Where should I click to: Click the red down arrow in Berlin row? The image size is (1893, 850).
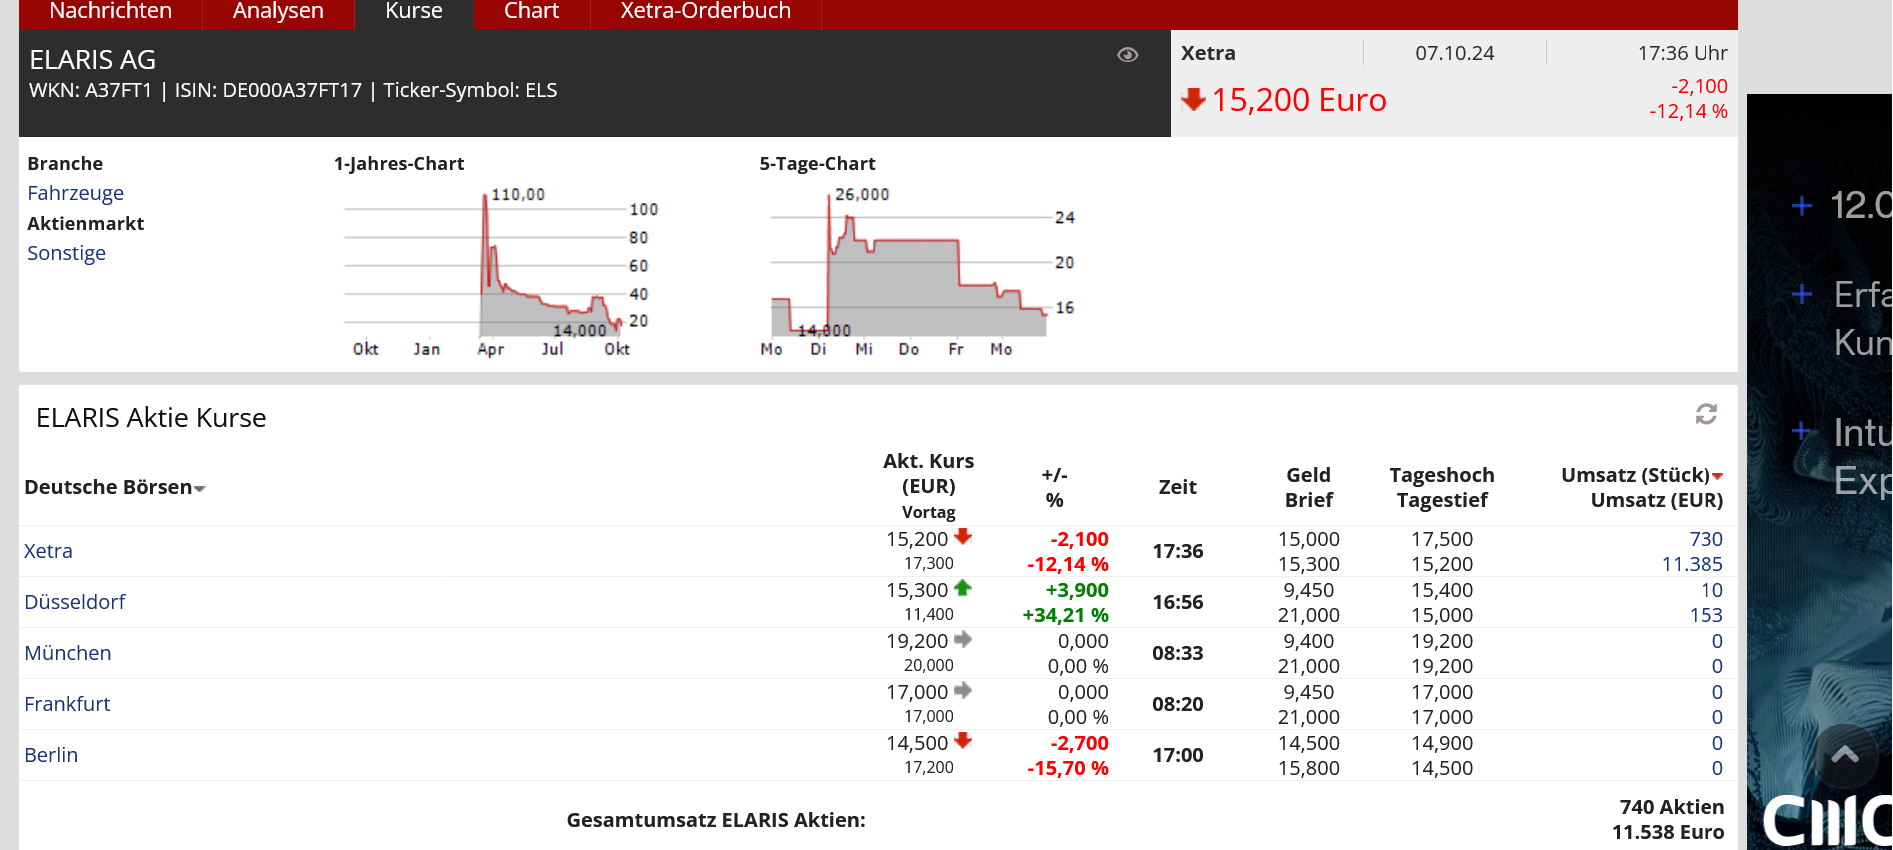coord(963,741)
